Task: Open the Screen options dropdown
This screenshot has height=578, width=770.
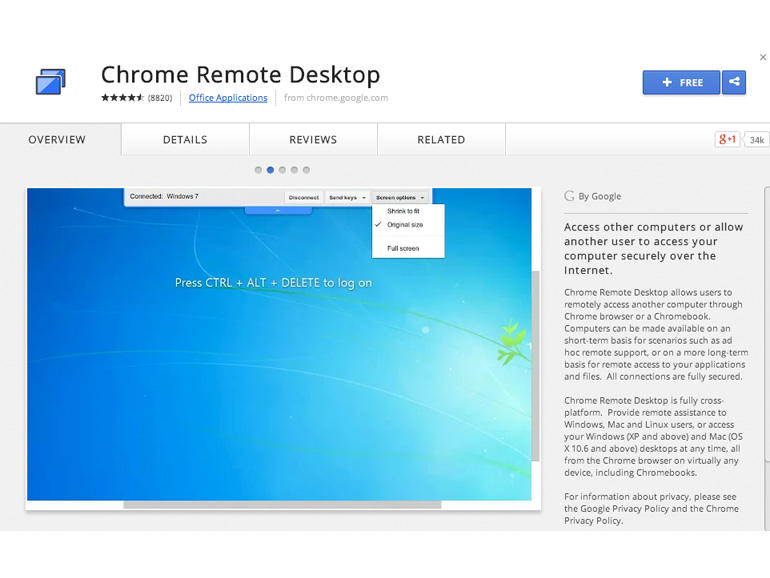Action: (x=400, y=197)
